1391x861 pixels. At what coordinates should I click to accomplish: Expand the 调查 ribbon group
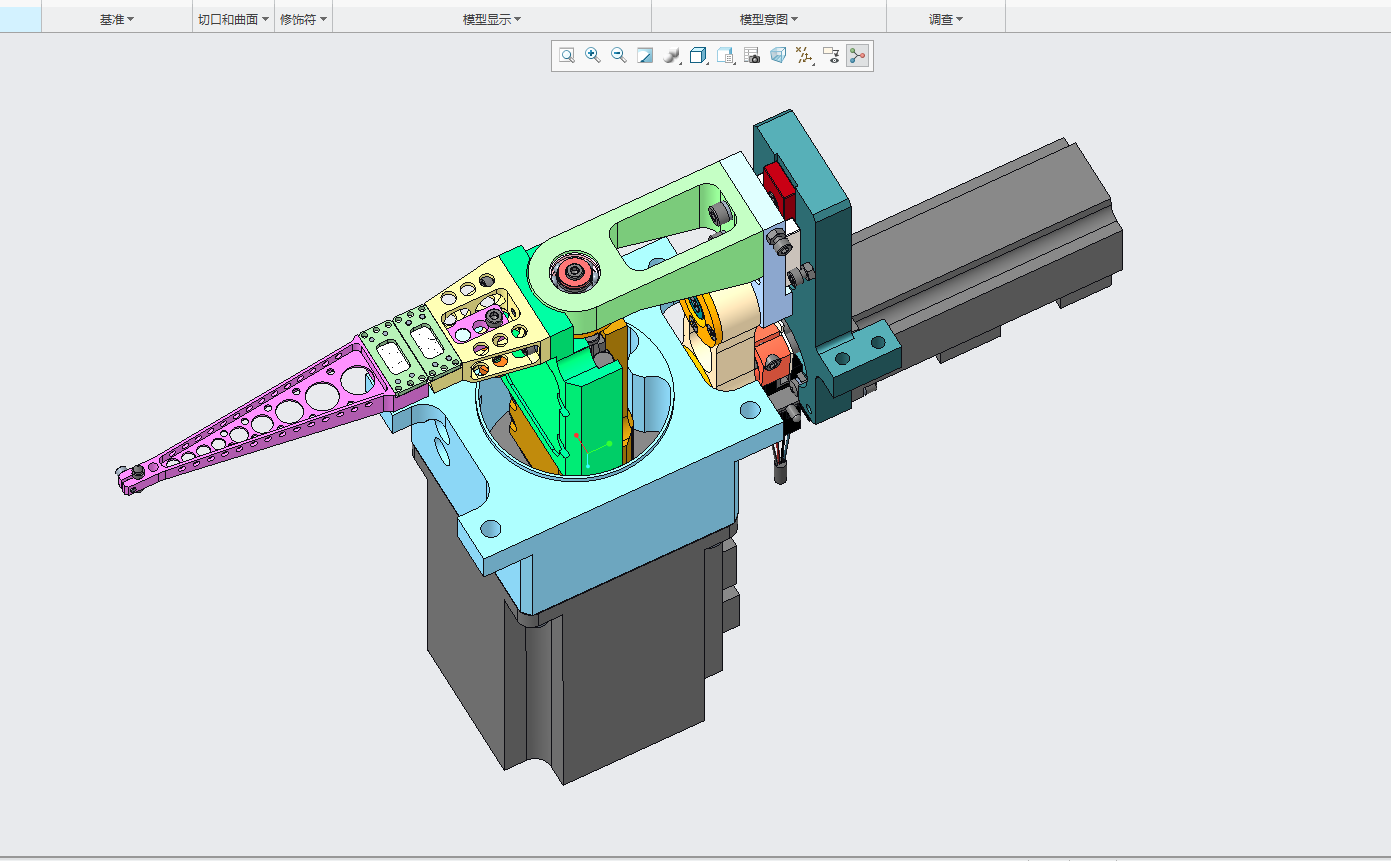point(946,19)
